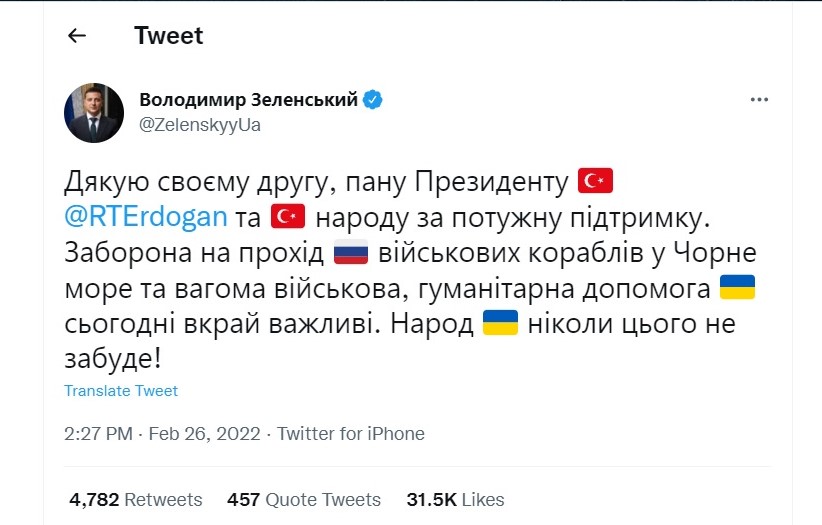This screenshot has width=822, height=525.
Task: Click the Ukrainian flag after допомога
Action: tap(737, 288)
